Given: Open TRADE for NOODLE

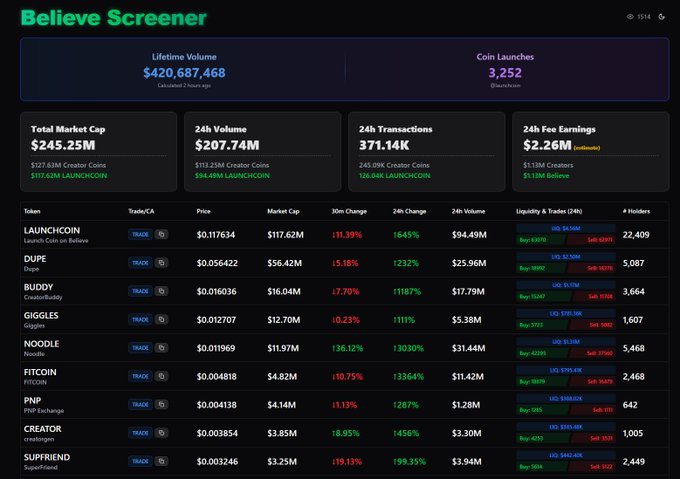Looking at the screenshot, I should (x=140, y=348).
